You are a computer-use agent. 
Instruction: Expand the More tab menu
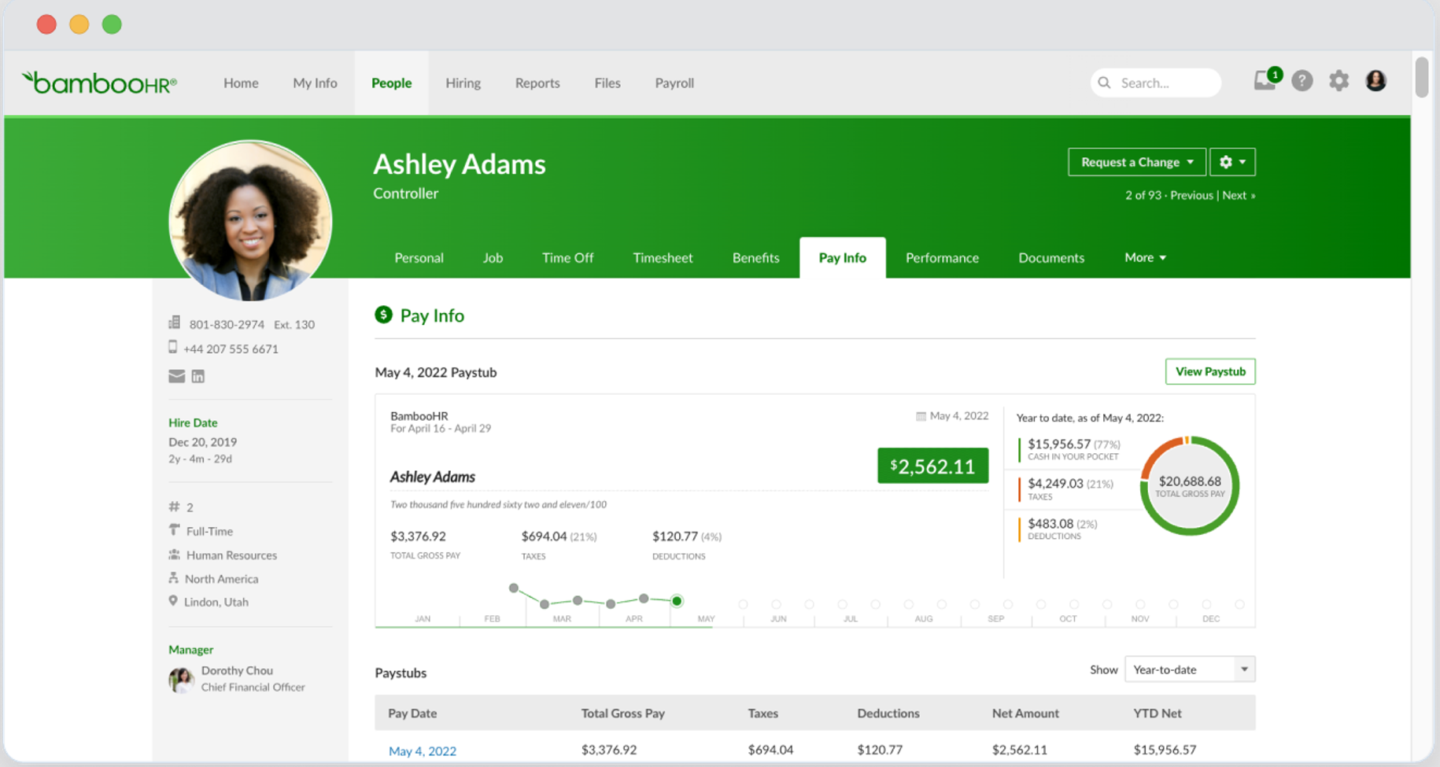[1145, 257]
